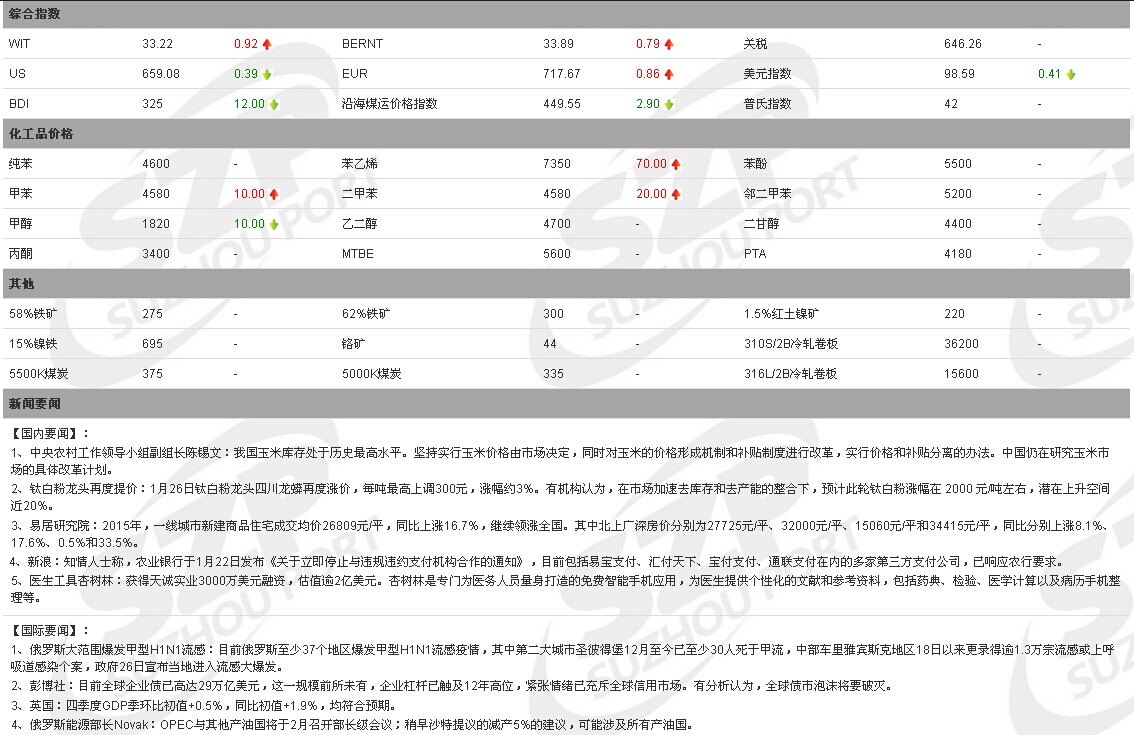Click the red up arrow beside 苯乙烯 70.00

tap(676, 164)
